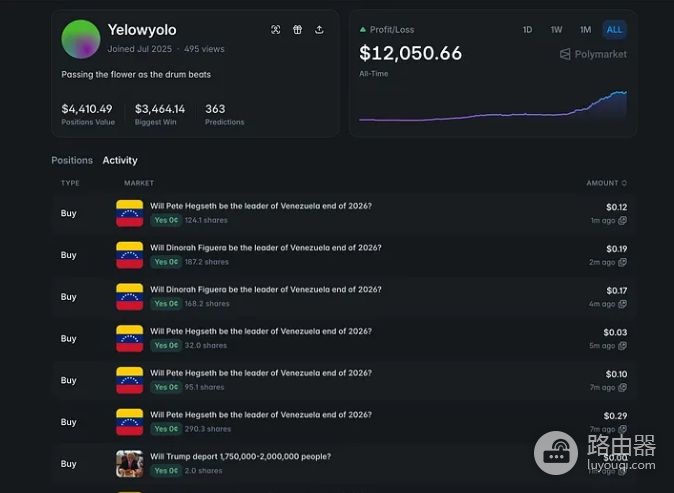The image size is (674, 493).
Task: Open Dinorah Figuera market with 168.2 shares
Action: (266, 289)
